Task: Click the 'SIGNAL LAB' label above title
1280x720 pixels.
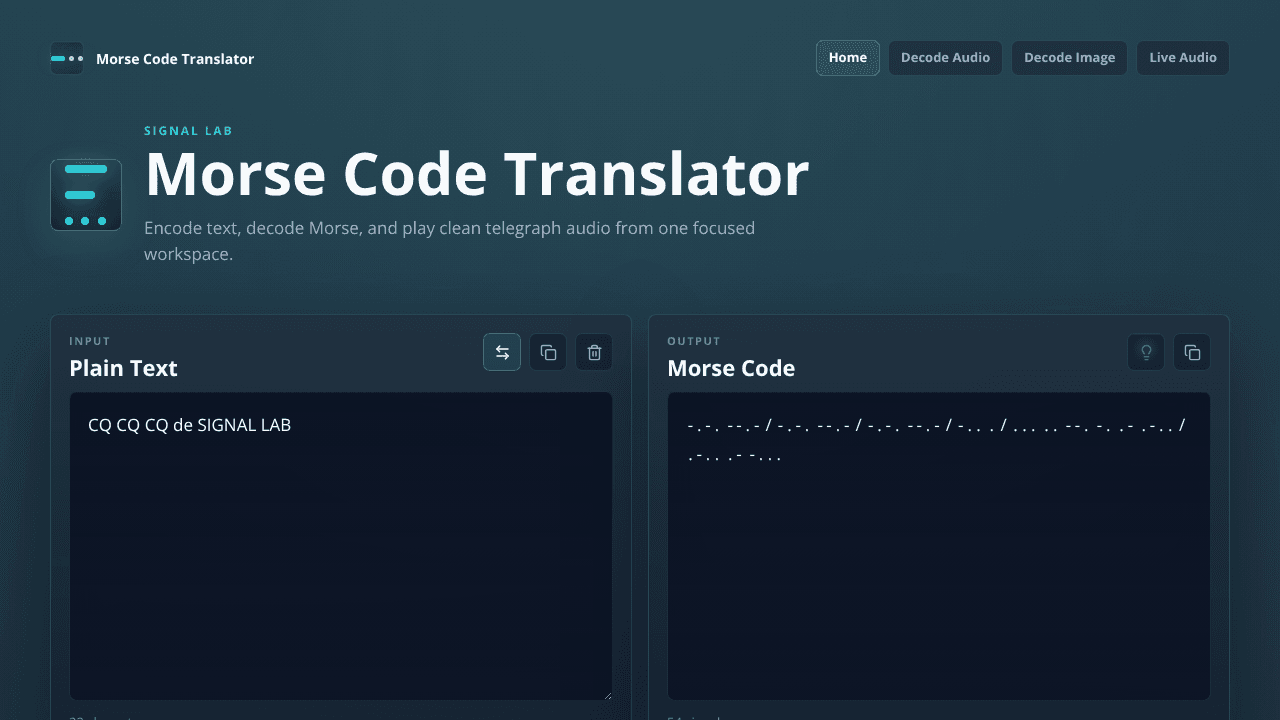Action: click(188, 131)
